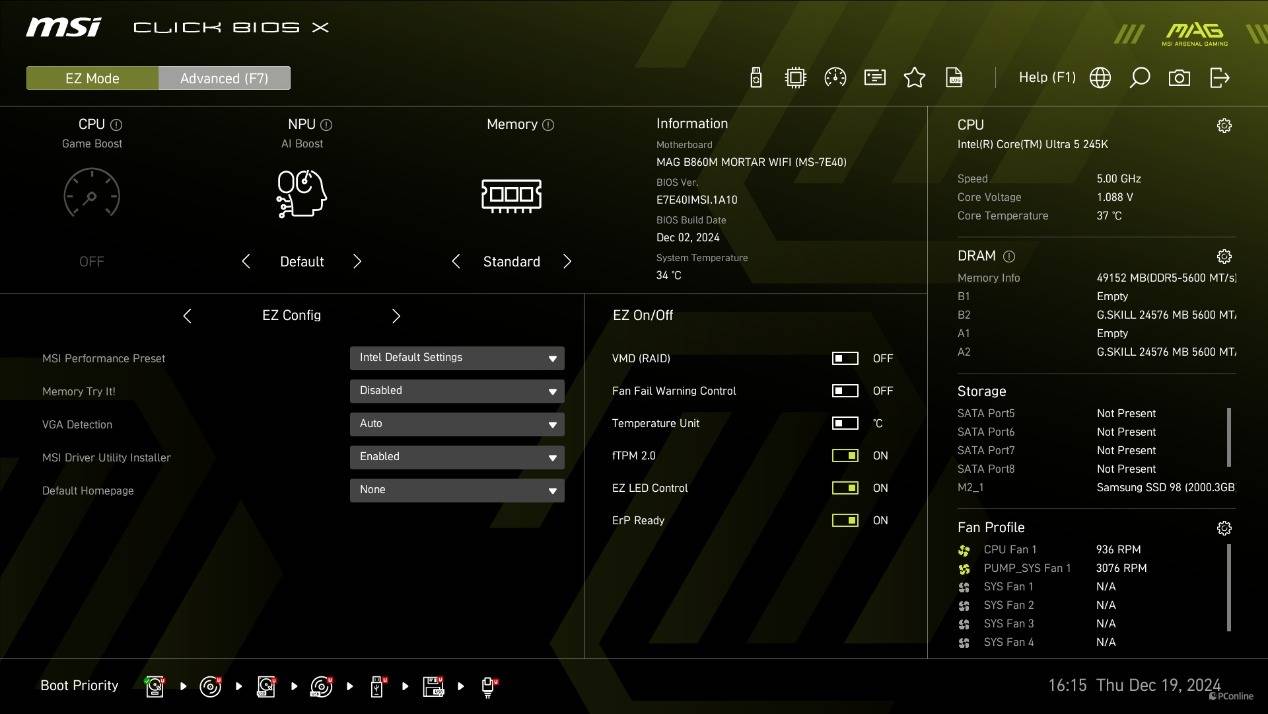Click the globe language icon
1268x714 pixels.
pyautogui.click(x=1100, y=78)
